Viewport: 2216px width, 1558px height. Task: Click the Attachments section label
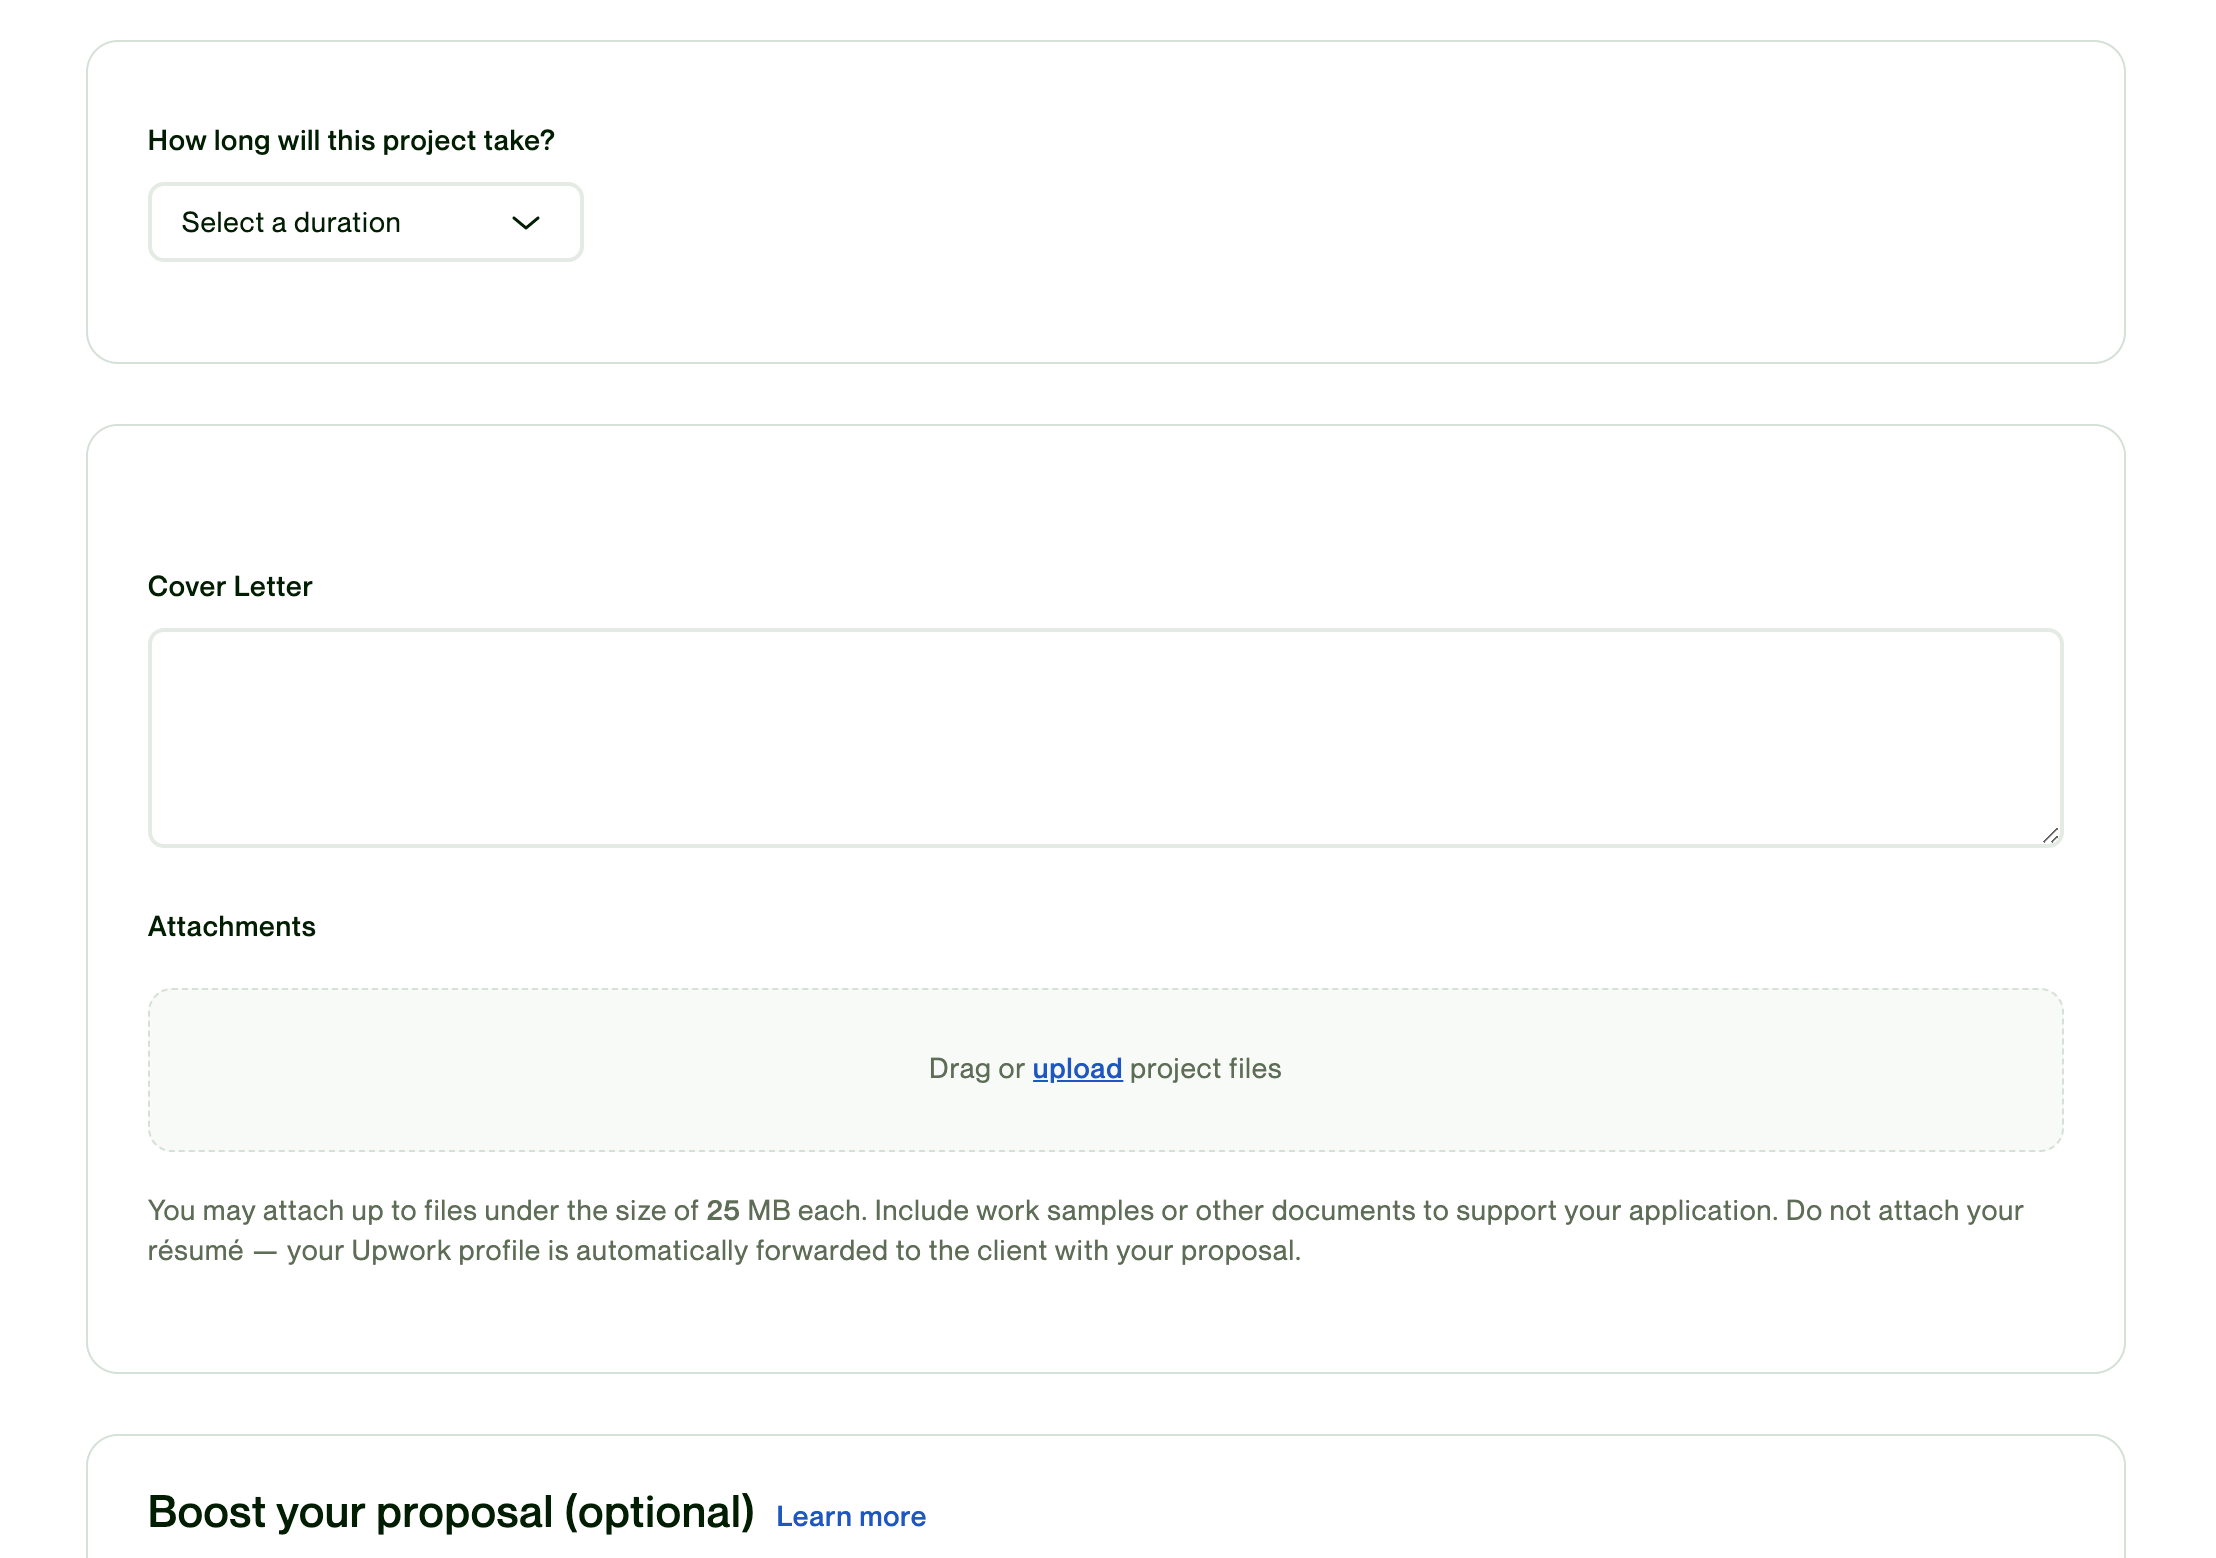(231, 926)
